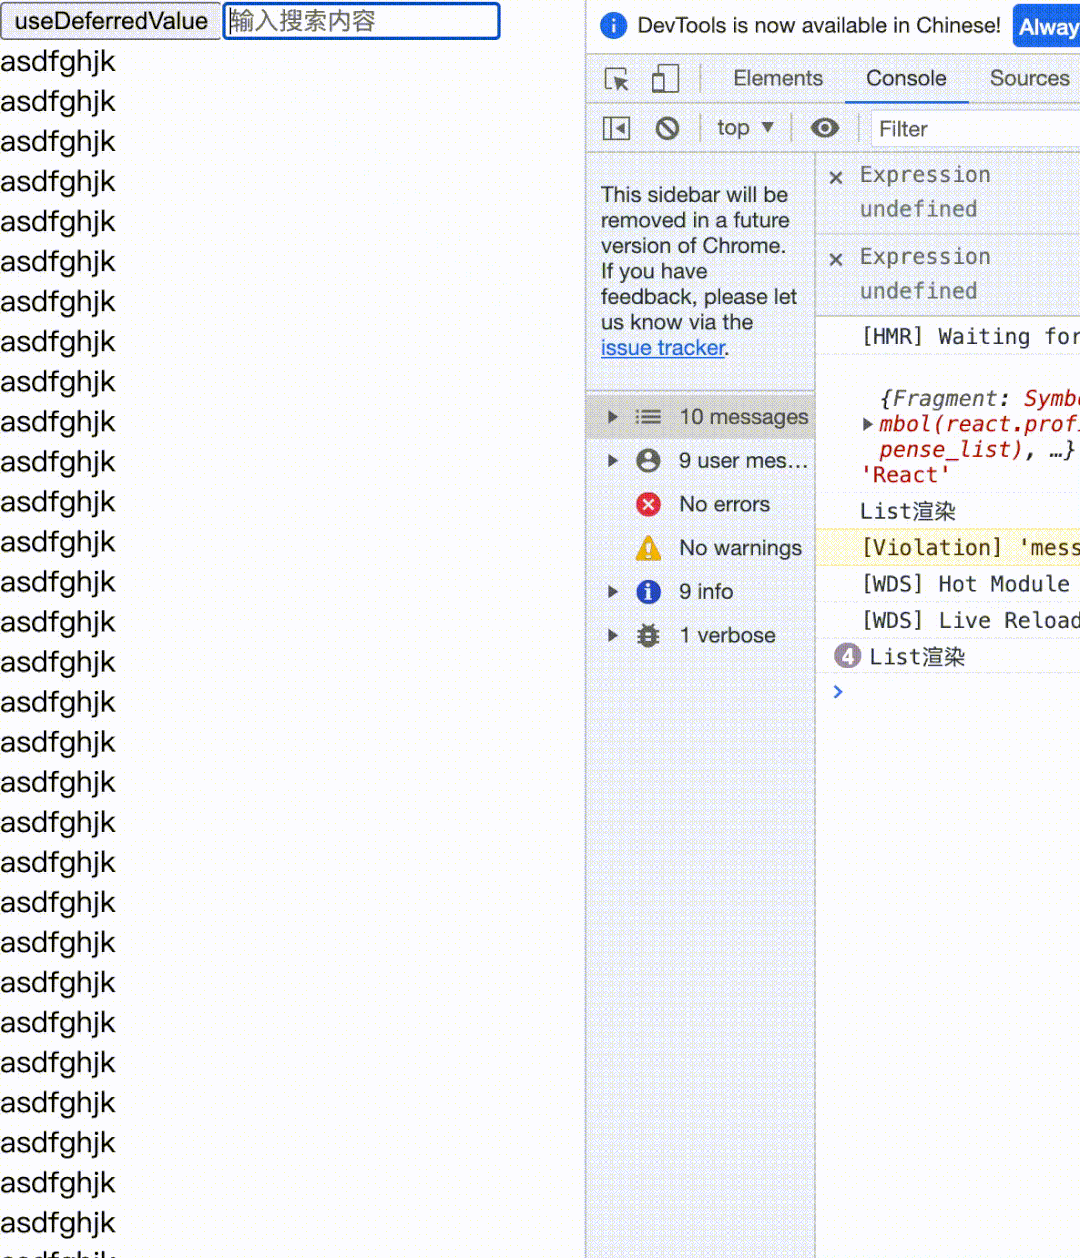Screen dimensions: 1080x1258
Task: Click the blue info icon in the notification bar
Action: click(613, 26)
